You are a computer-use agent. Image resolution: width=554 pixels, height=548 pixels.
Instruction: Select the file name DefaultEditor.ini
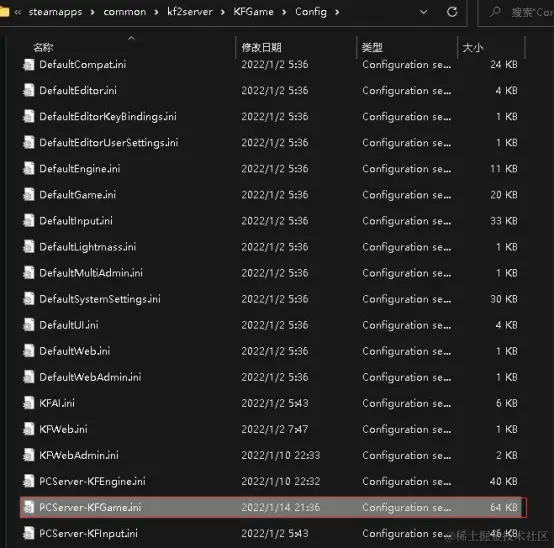point(78,91)
